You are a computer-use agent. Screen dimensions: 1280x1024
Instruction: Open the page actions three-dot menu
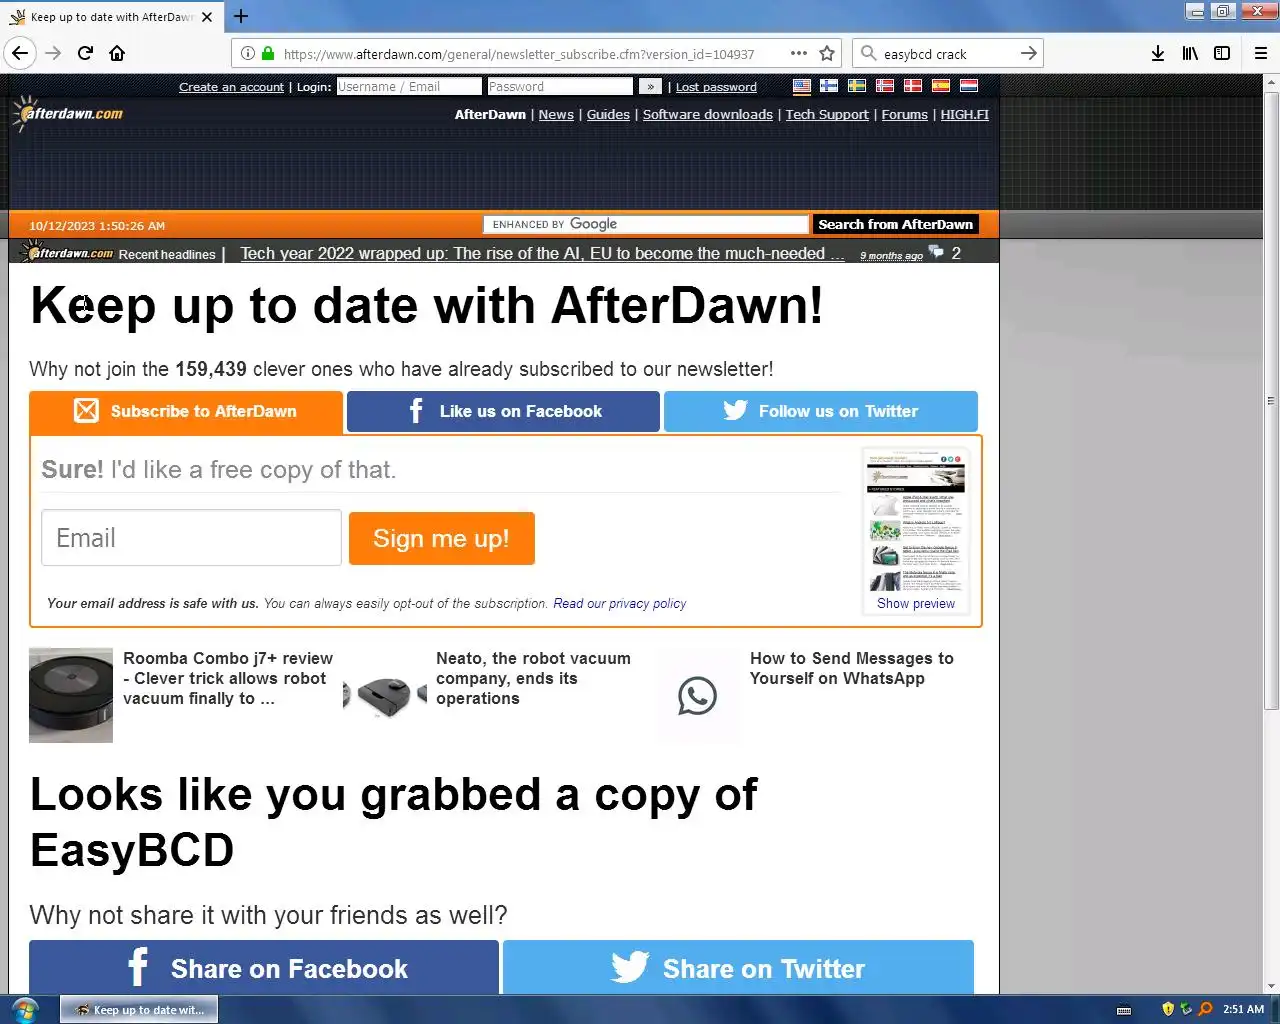click(798, 53)
